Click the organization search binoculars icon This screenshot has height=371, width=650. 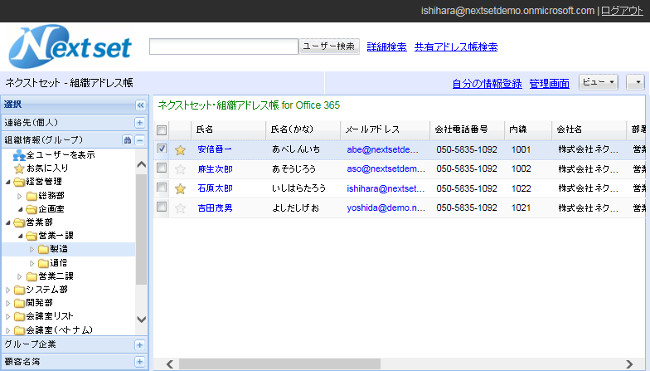(128, 140)
